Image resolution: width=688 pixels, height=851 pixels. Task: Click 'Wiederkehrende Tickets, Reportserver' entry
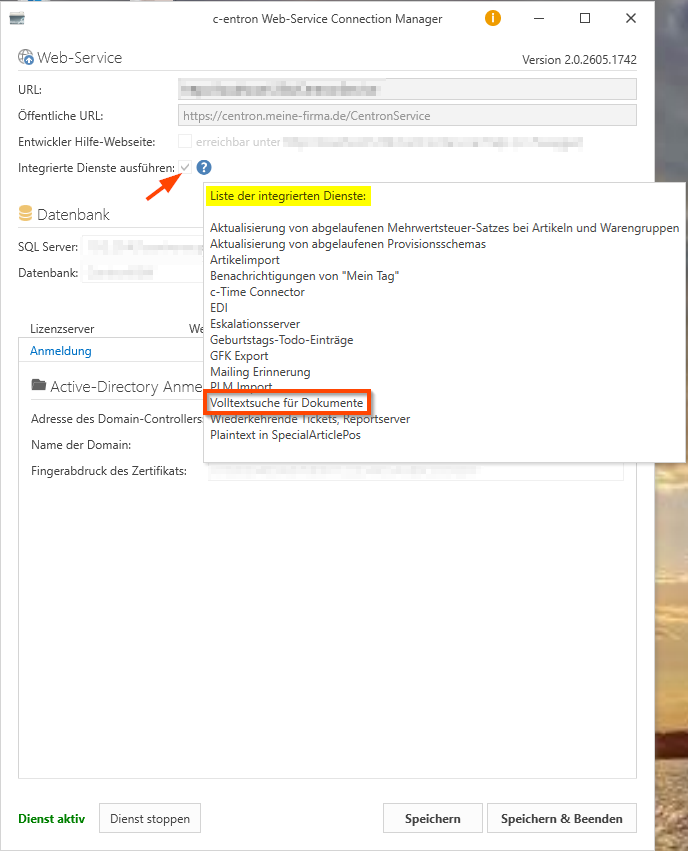pyautogui.click(x=310, y=419)
